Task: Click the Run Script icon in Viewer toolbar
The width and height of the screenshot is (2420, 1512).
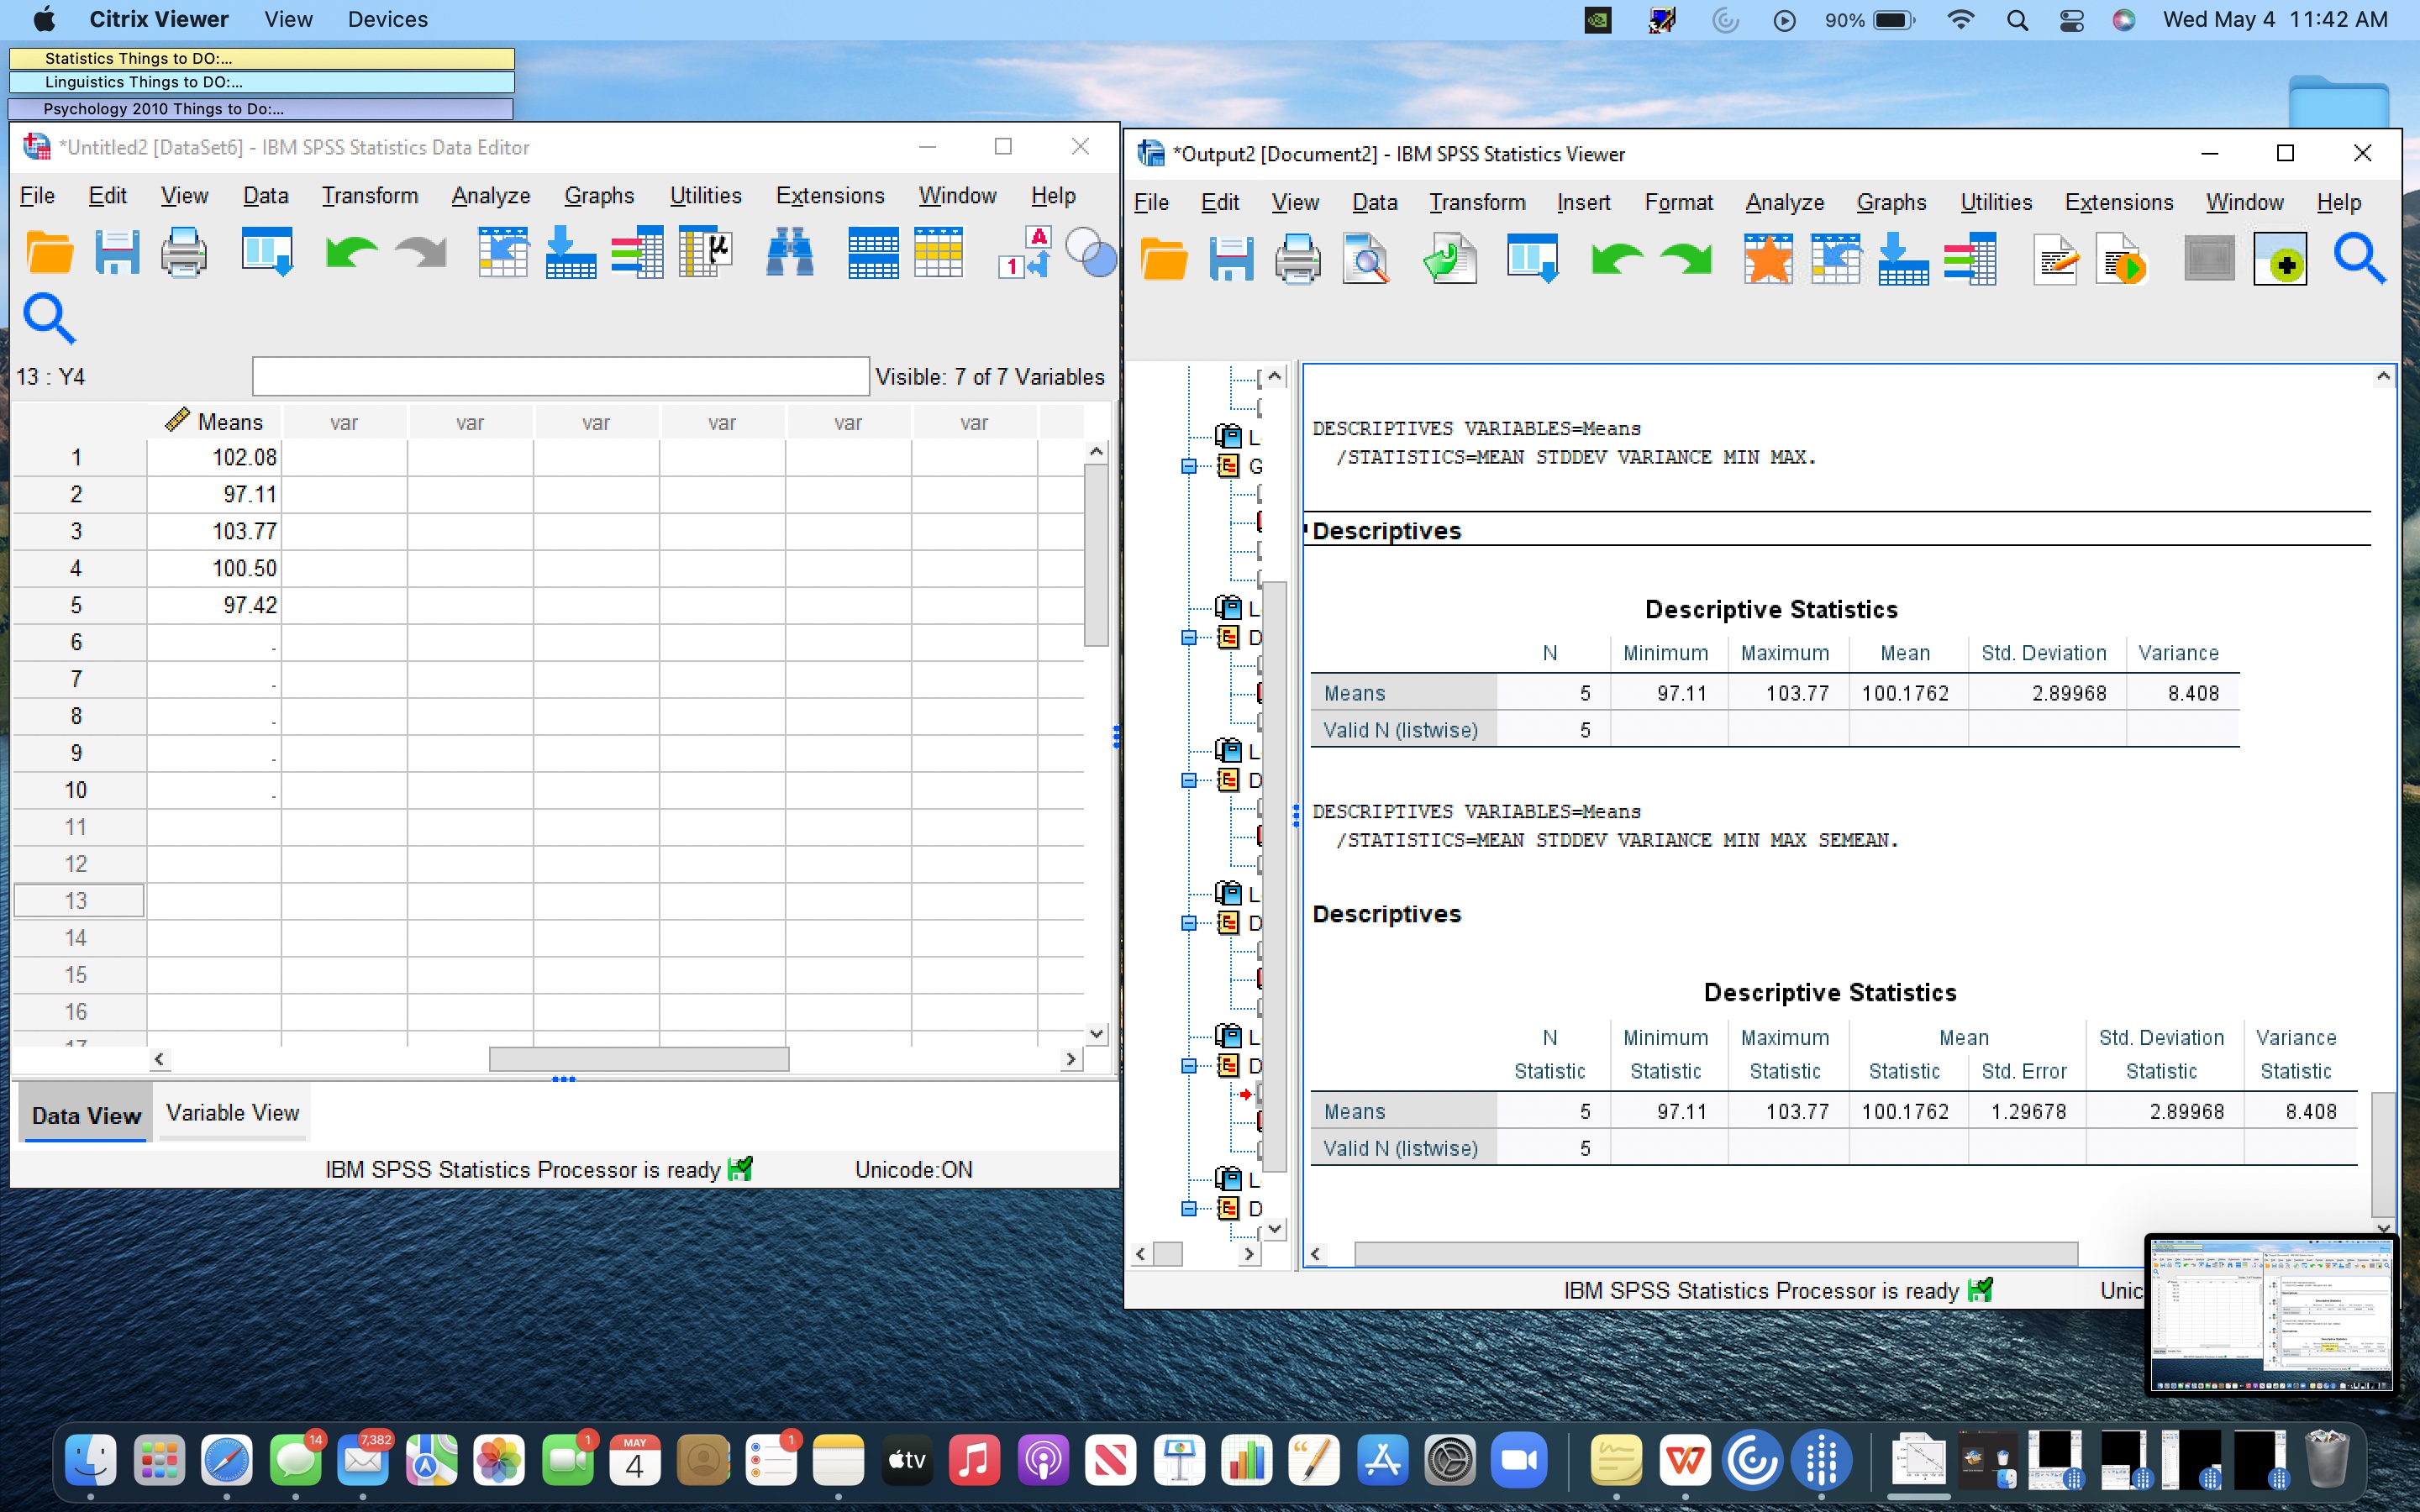Action: click(2122, 260)
